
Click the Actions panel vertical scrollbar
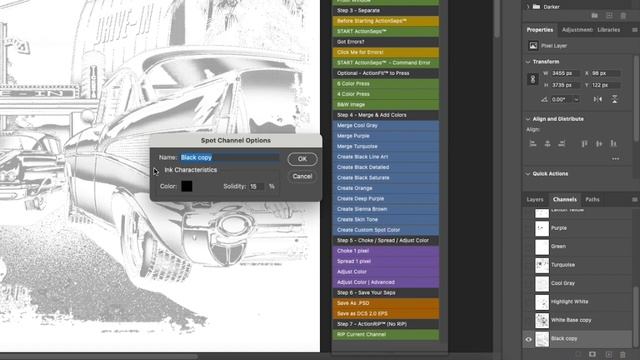(x=497, y=18)
